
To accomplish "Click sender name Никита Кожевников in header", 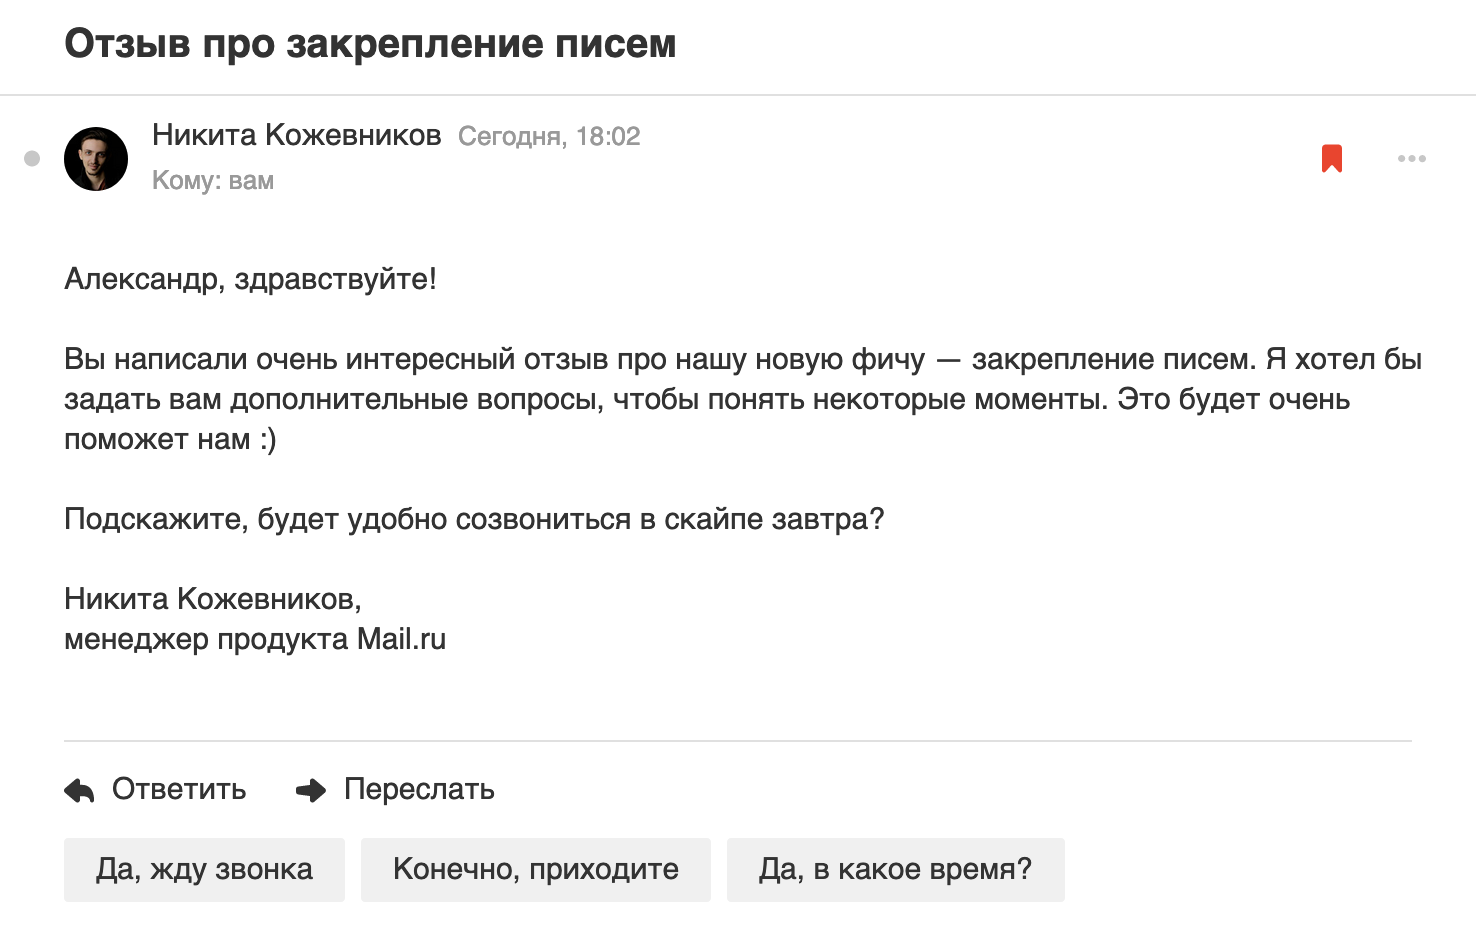I will pyautogui.click(x=296, y=136).
